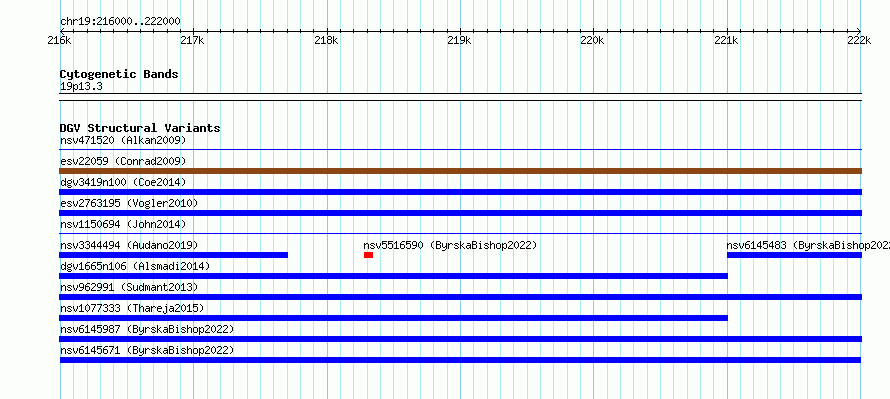This screenshot has width=890, height=399.
Task: Select the blue bar under nsv6145987
Action: pos(461,339)
